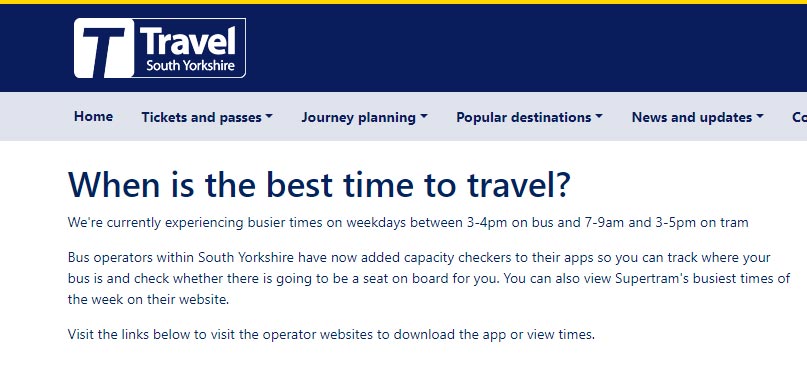Click the yellow stripe at page top
This screenshot has height=369, width=807.
point(404,2)
